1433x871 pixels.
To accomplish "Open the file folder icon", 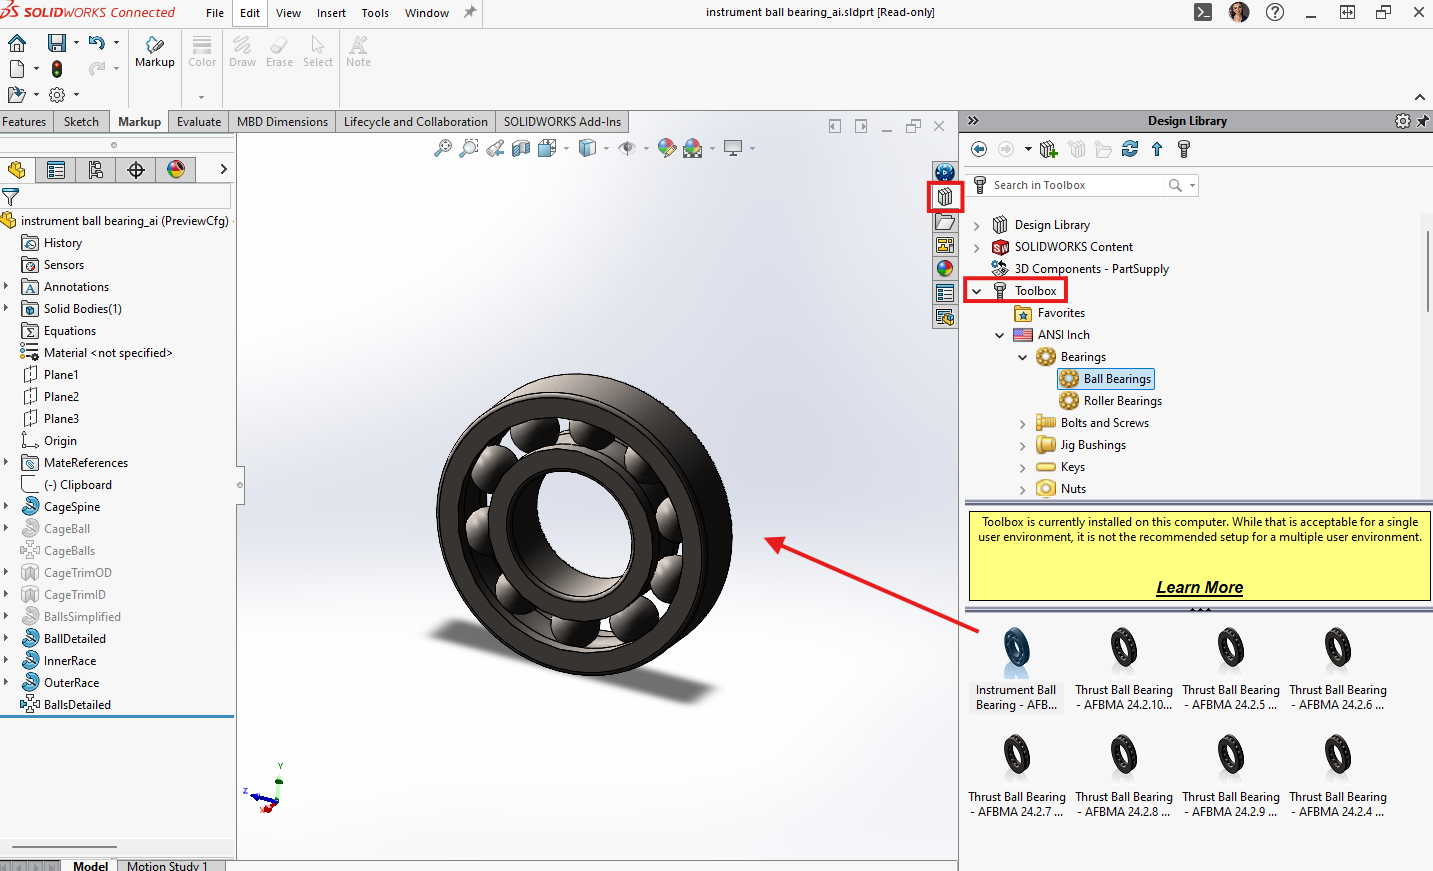I will coord(16,95).
